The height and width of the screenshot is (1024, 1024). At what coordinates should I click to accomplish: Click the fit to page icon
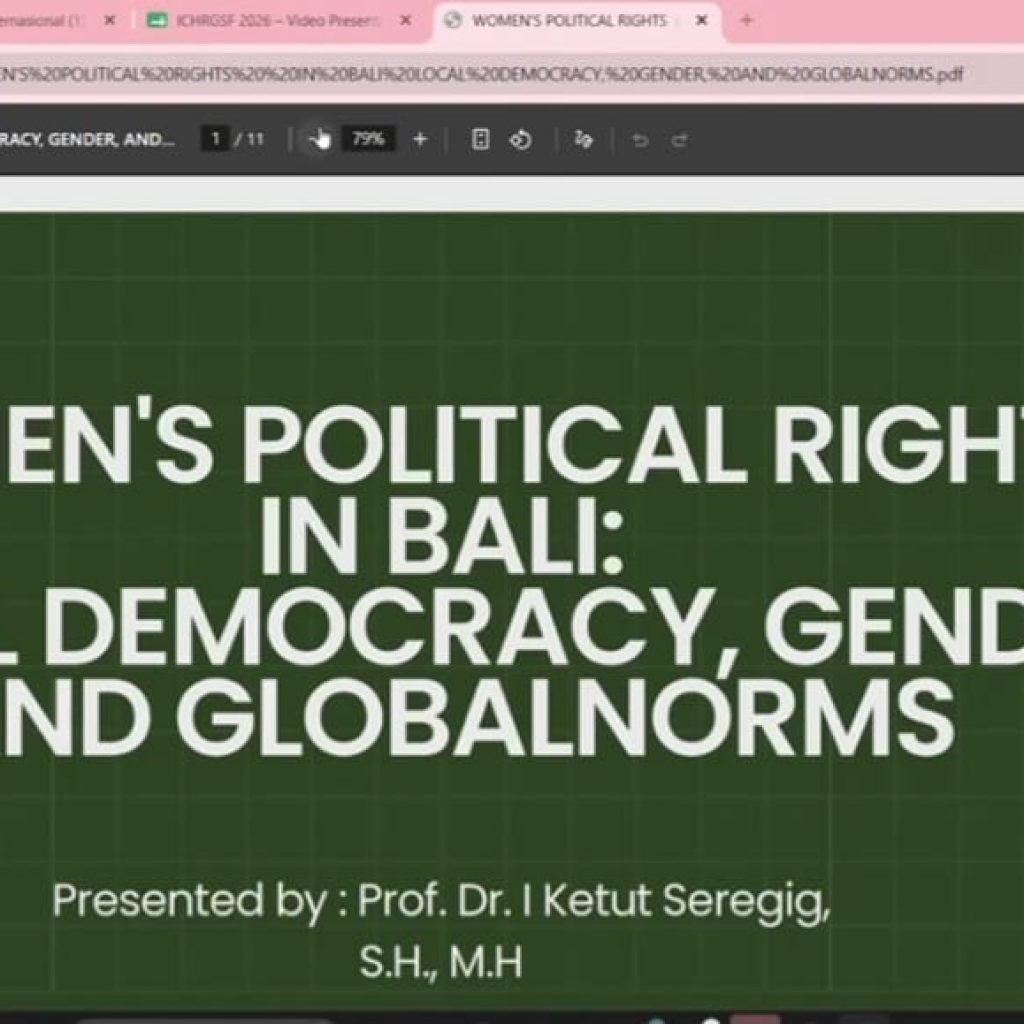pyautogui.click(x=480, y=139)
